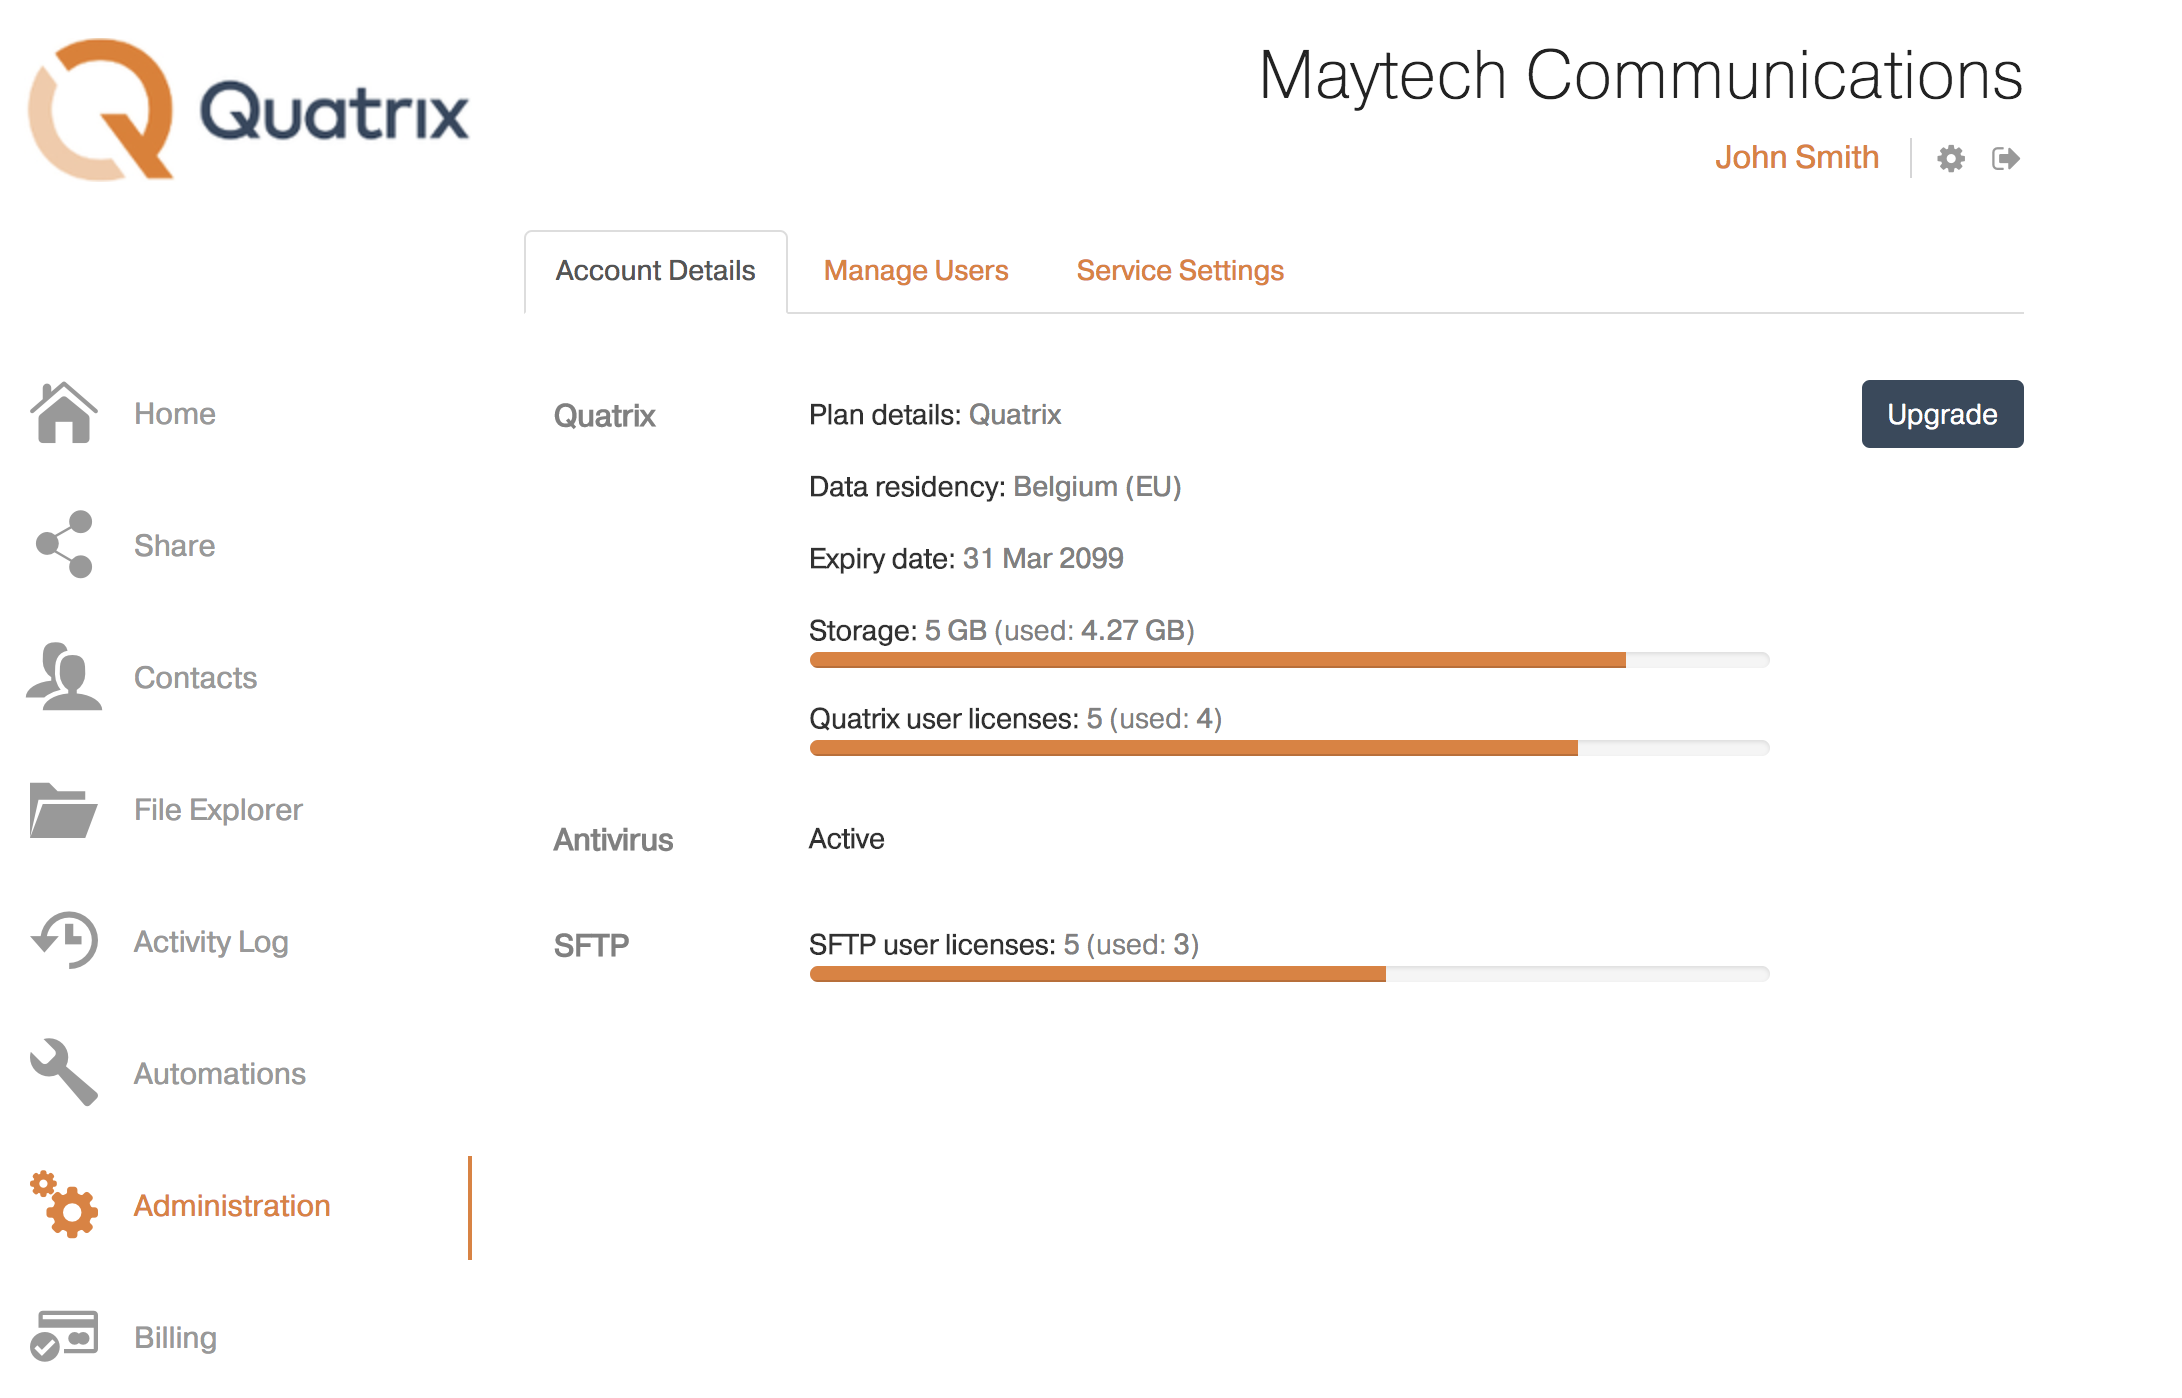Open Contacts from the sidebar
Image resolution: width=2182 pixels, height=1398 pixels.
[195, 678]
